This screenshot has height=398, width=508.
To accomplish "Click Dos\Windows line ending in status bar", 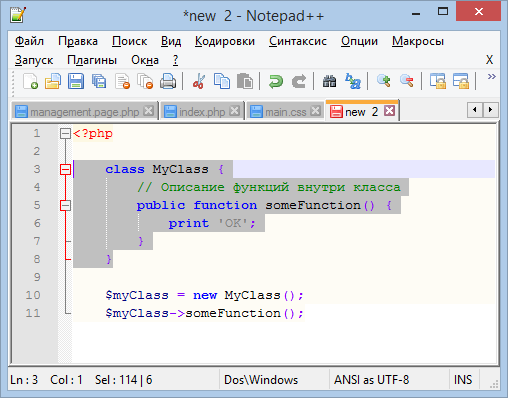I will tap(261, 380).
